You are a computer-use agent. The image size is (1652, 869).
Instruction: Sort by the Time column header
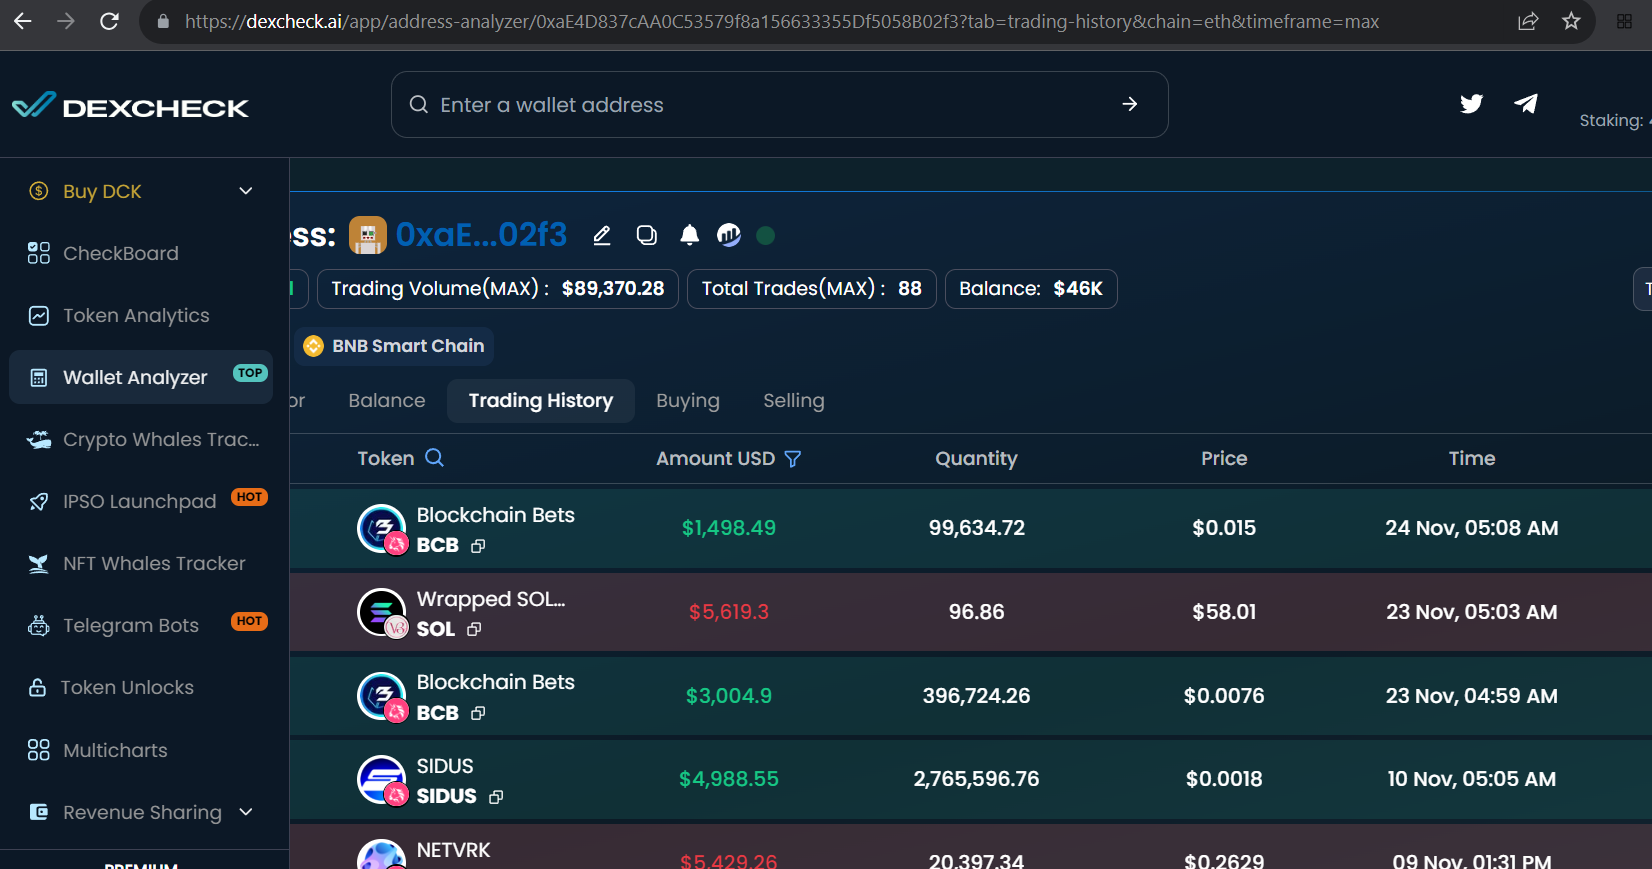pyautogui.click(x=1472, y=459)
